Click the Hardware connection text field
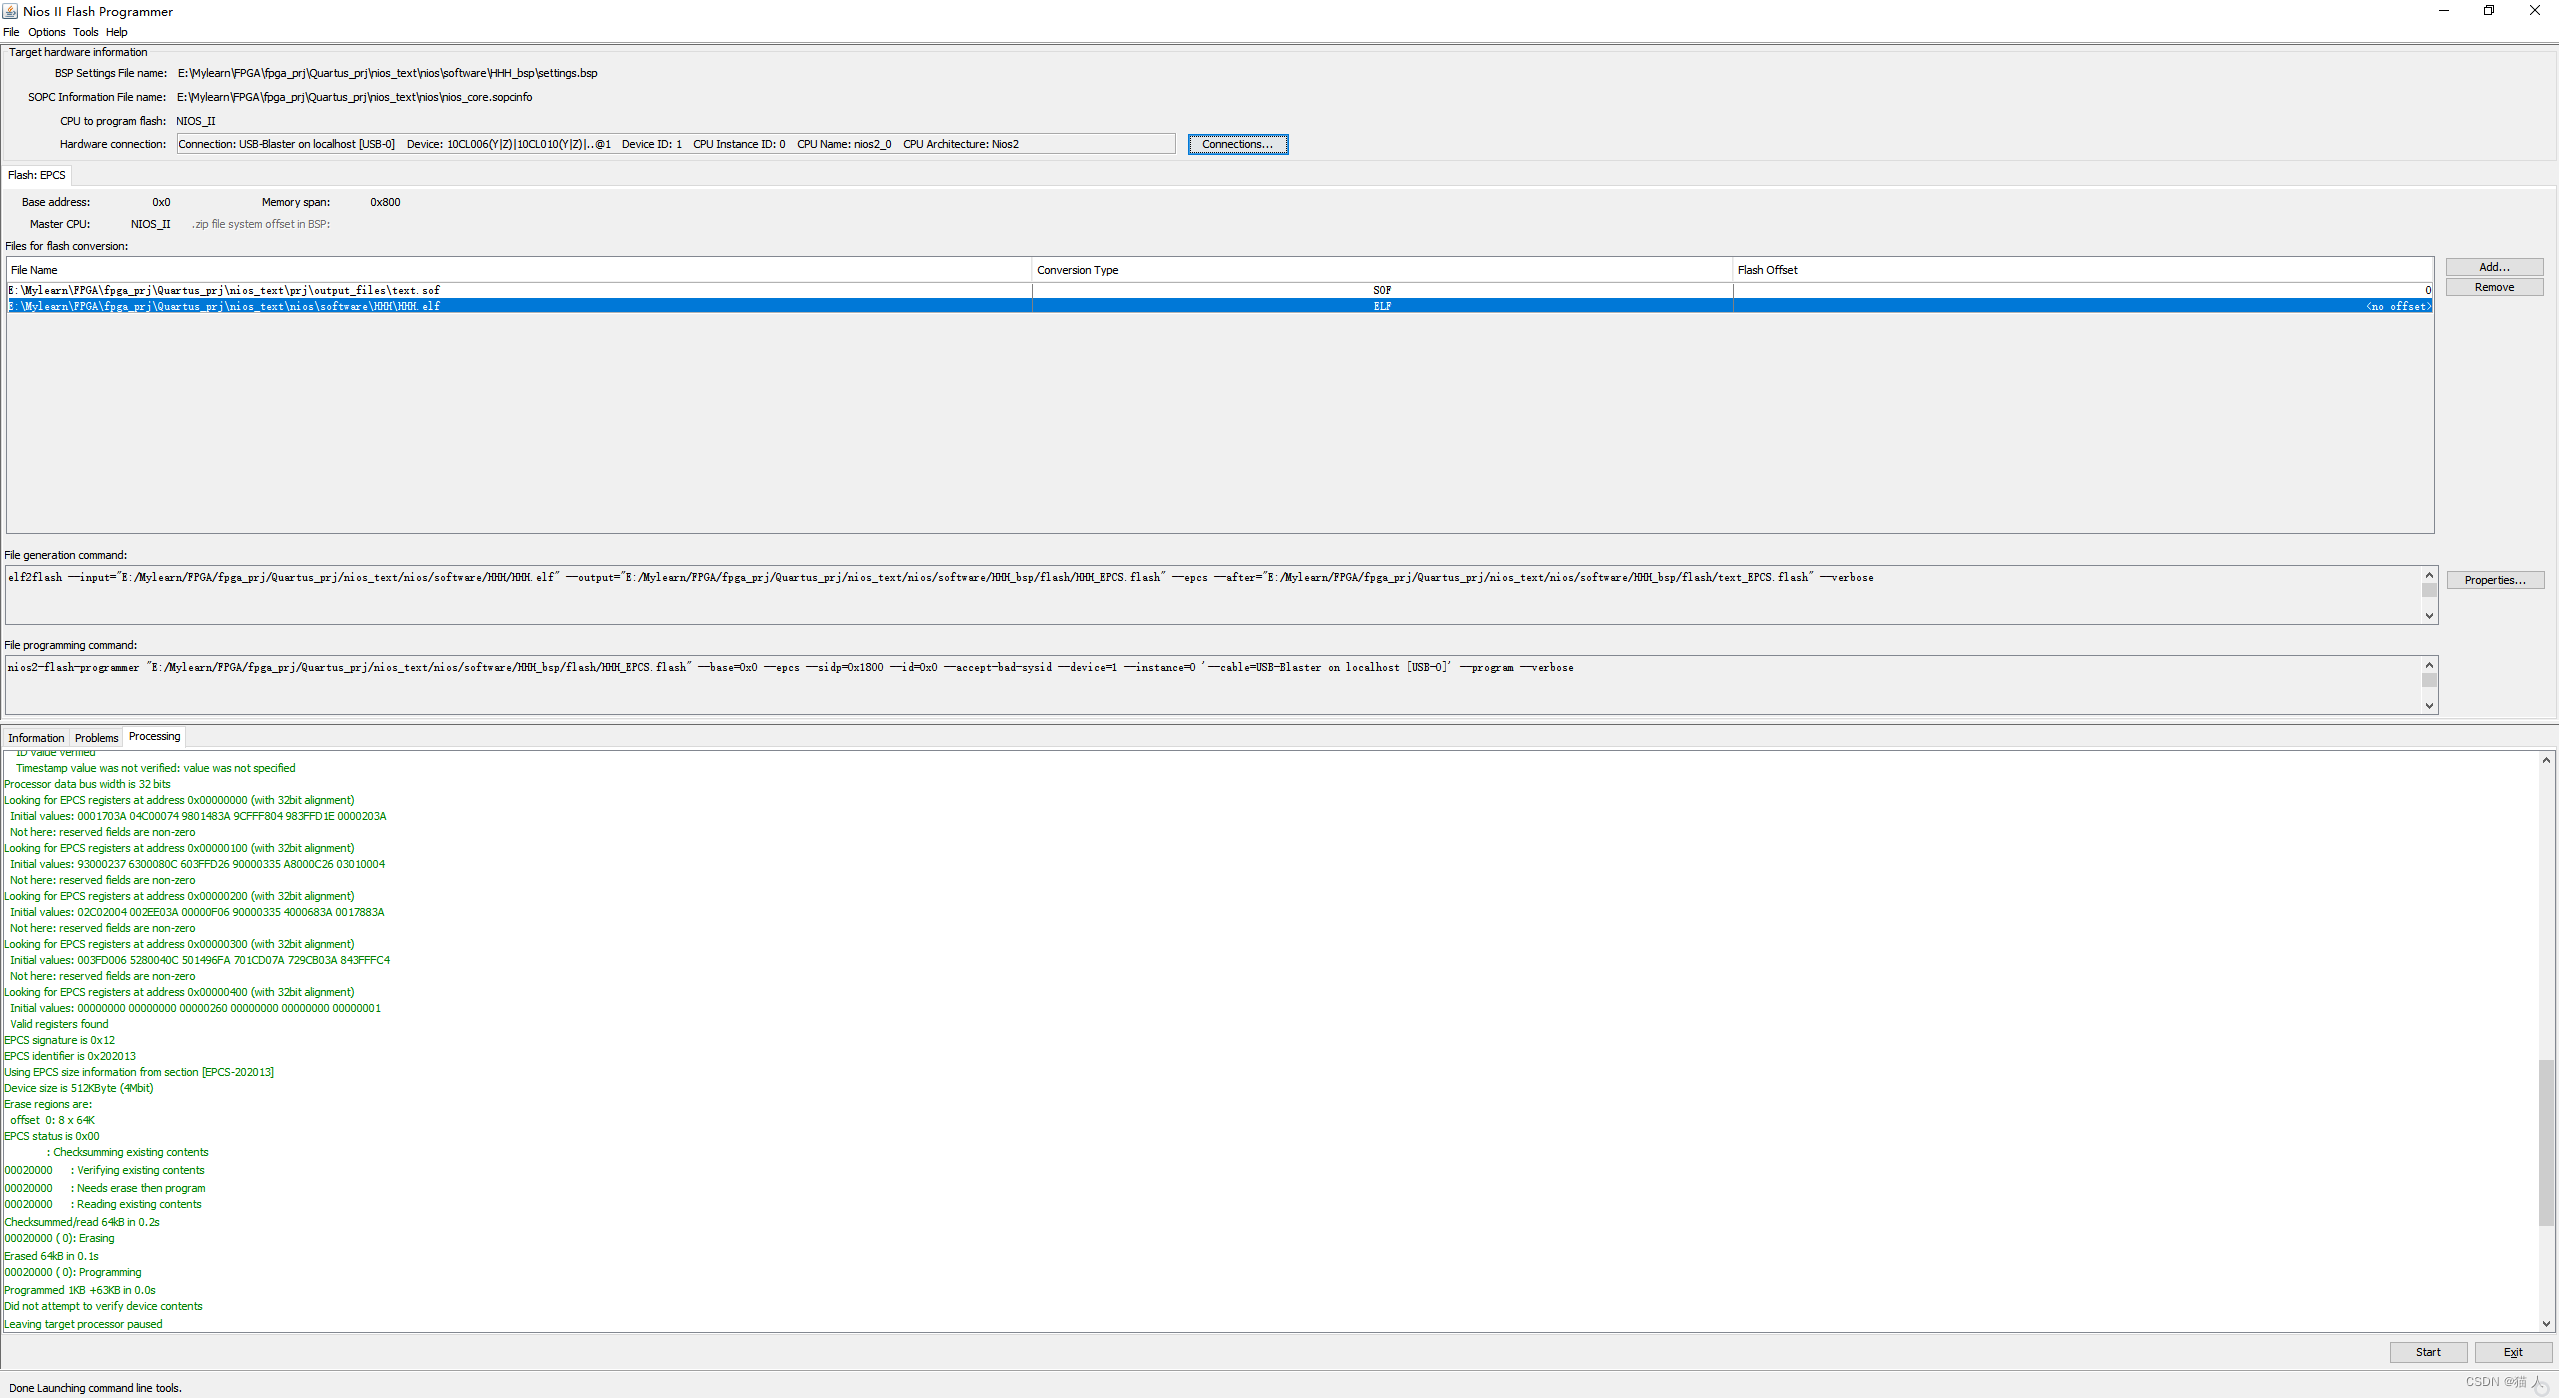 [x=675, y=144]
